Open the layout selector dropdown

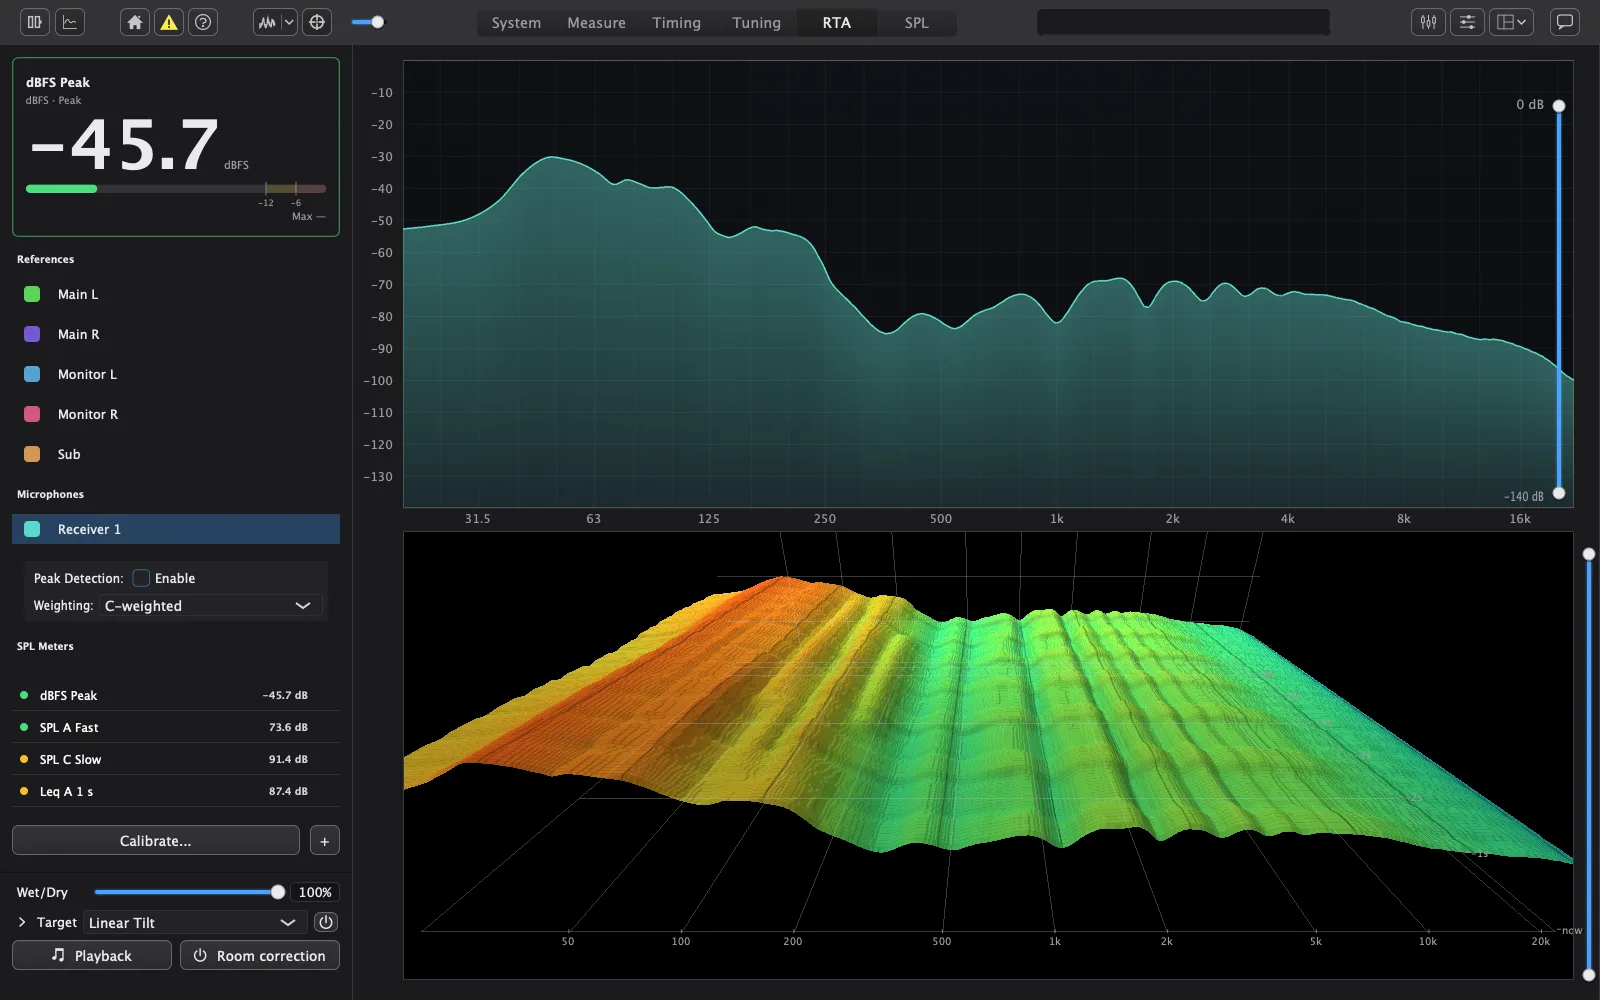coord(1511,22)
